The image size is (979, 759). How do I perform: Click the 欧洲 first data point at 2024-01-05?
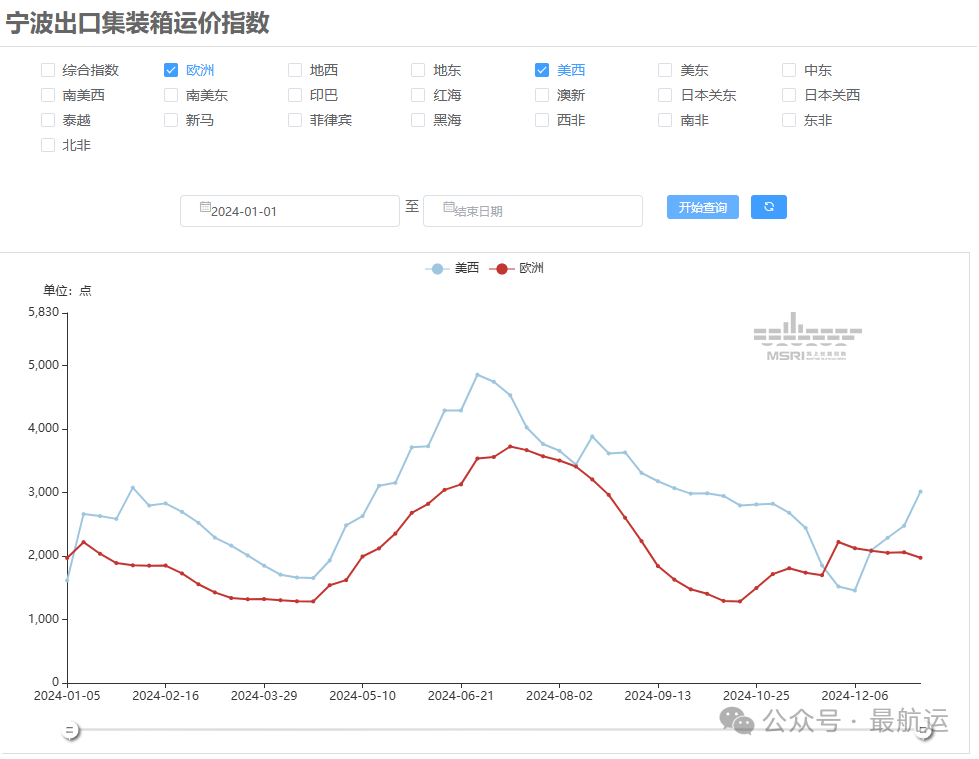[x=67, y=558]
